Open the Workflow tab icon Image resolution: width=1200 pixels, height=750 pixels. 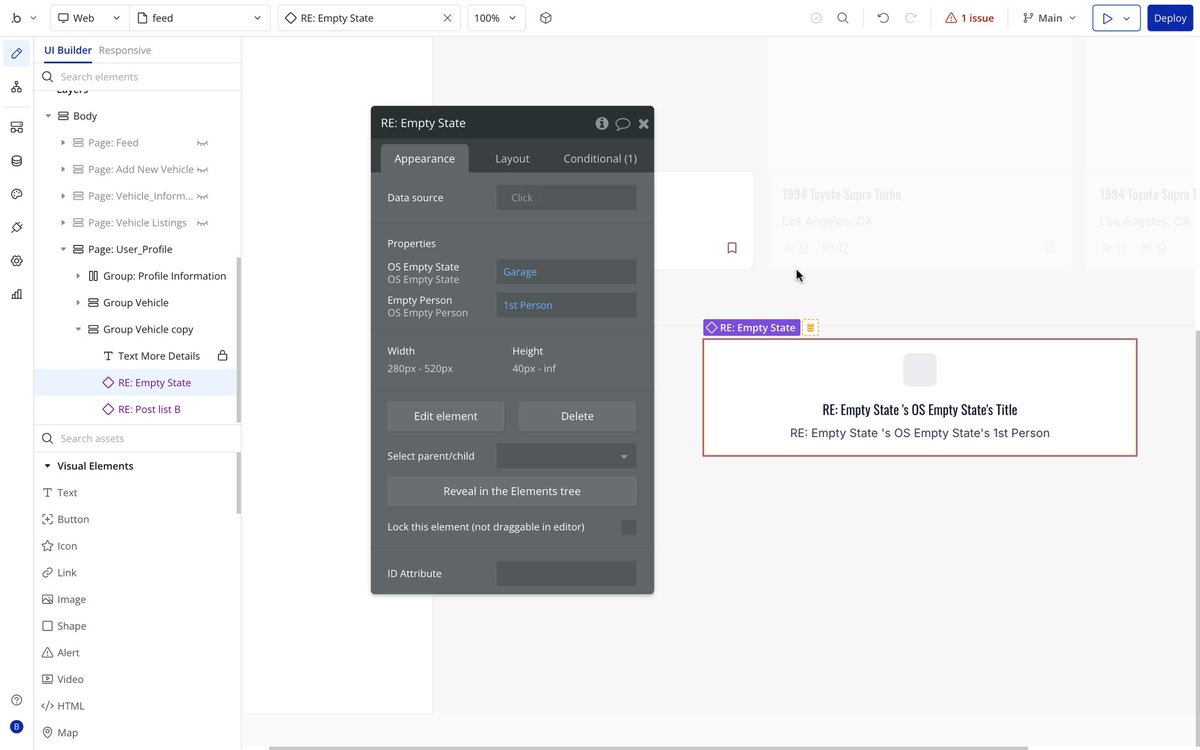tap(17, 87)
